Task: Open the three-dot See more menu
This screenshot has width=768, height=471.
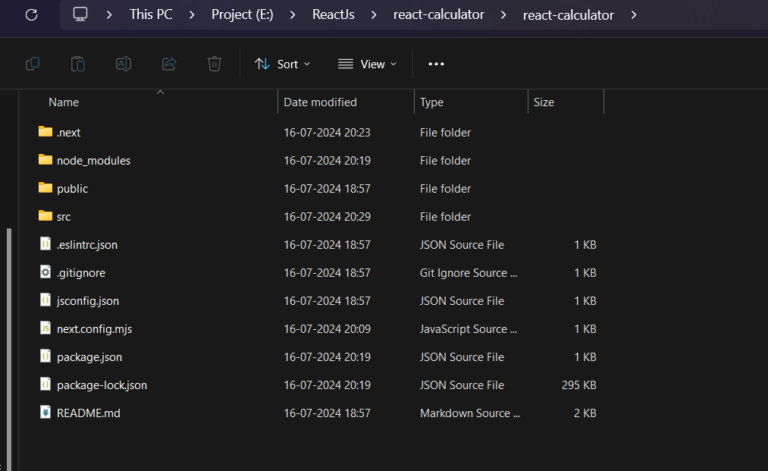Action: tap(436, 64)
